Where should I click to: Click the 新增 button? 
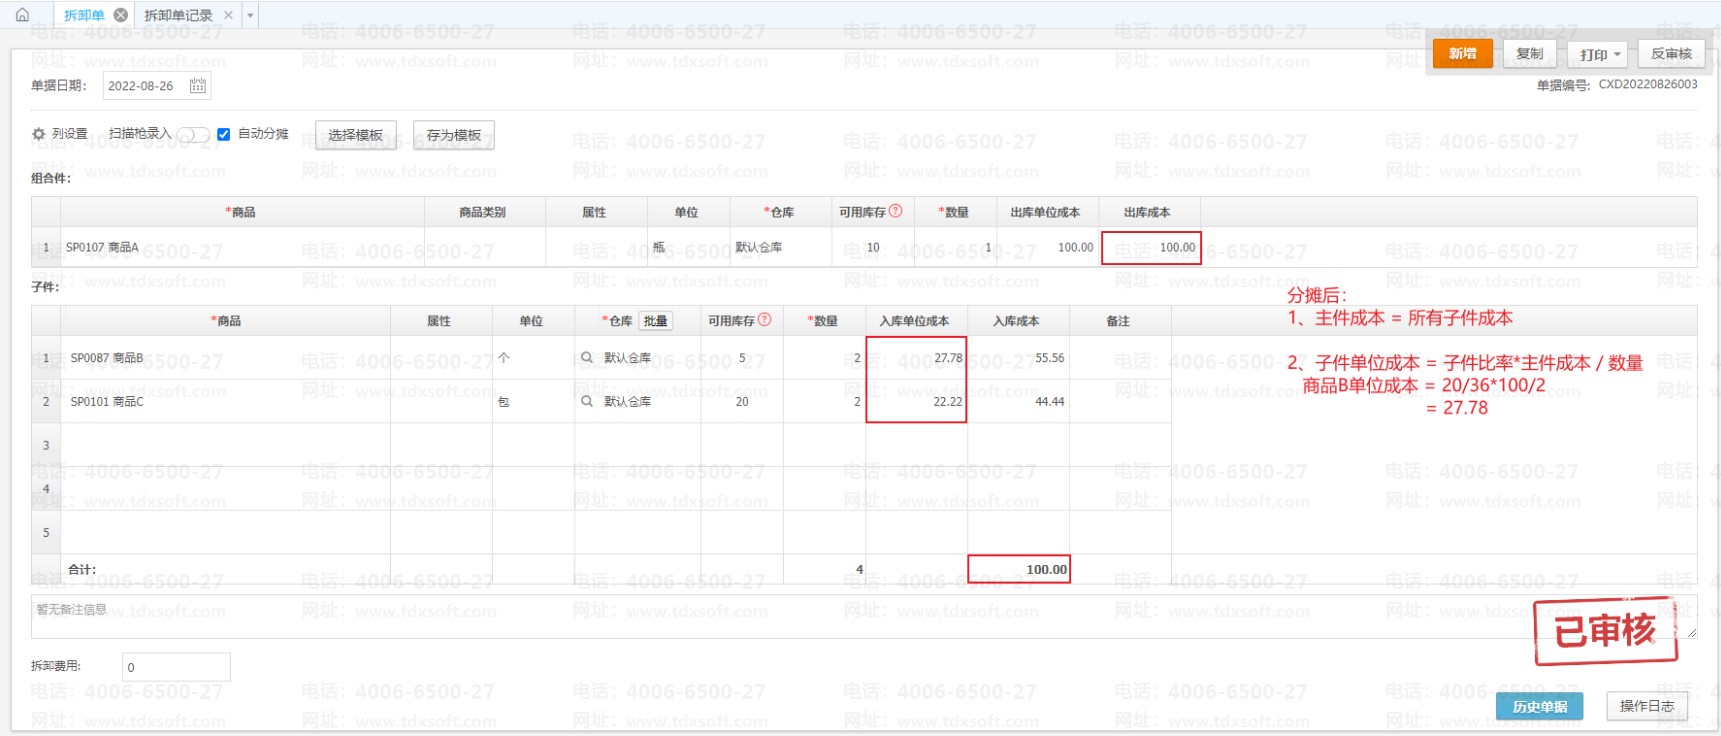pyautogui.click(x=1462, y=54)
